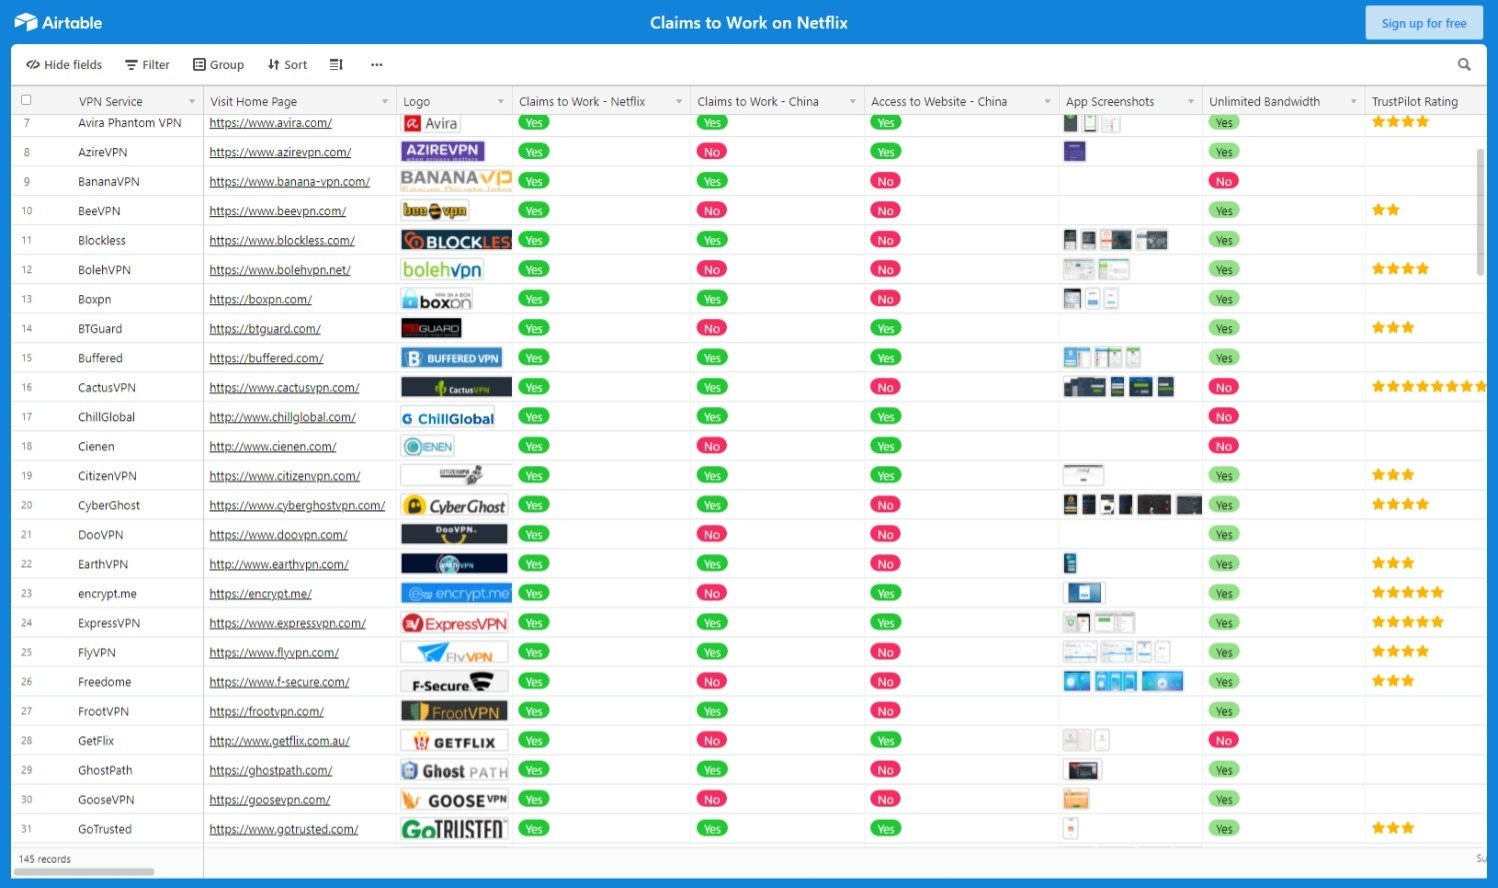Viewport: 1498px width, 888px height.
Task: Open the row height icon
Action: [x=336, y=65]
